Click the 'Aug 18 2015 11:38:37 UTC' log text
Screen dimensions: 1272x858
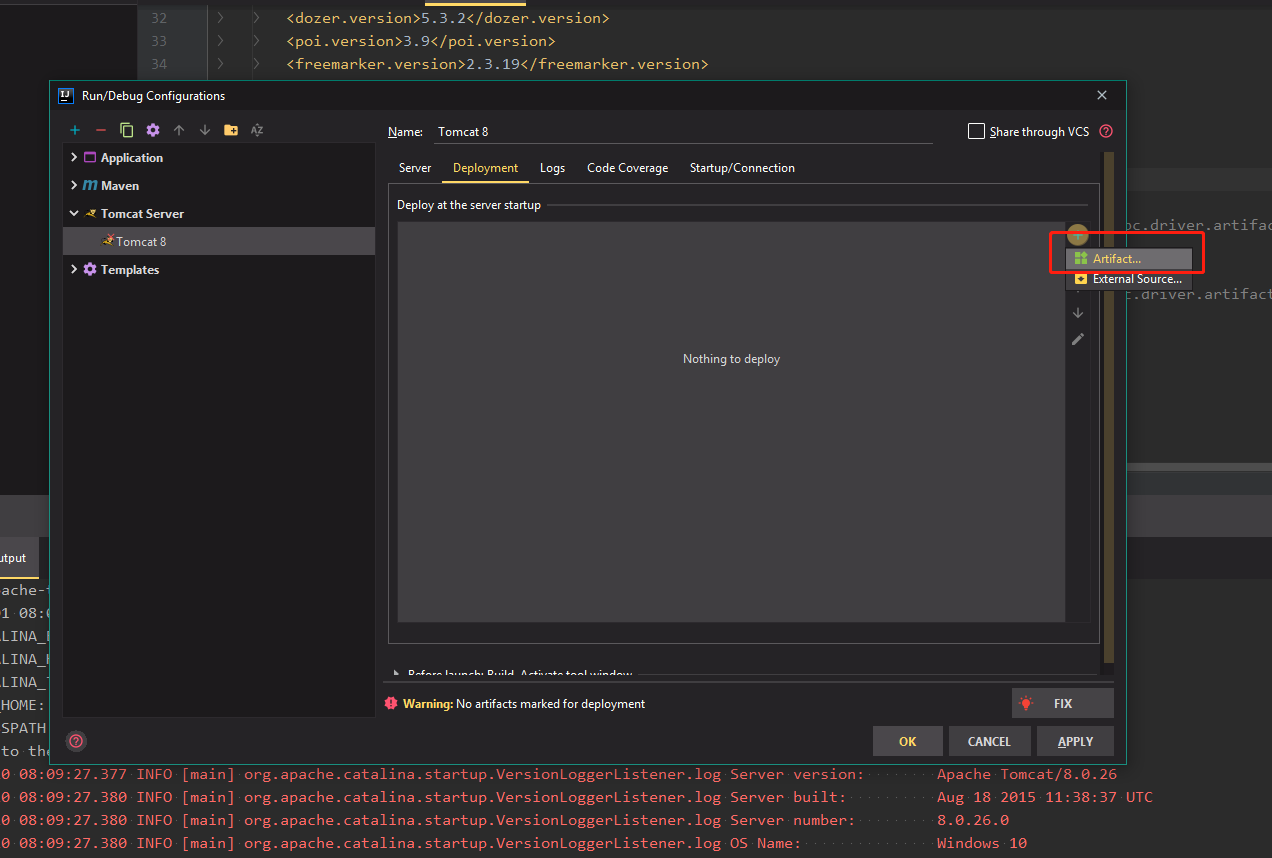pos(1045,797)
